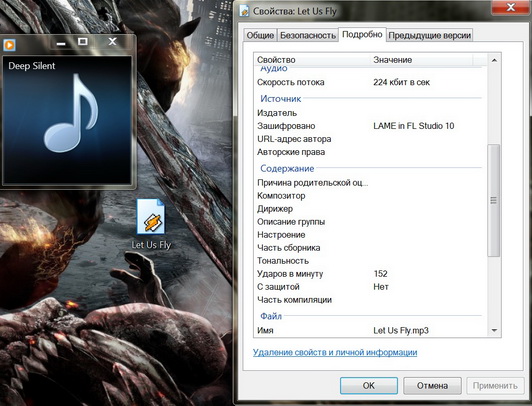
Task: Click the Let Us Fly desktop icon label
Action: 151,245
